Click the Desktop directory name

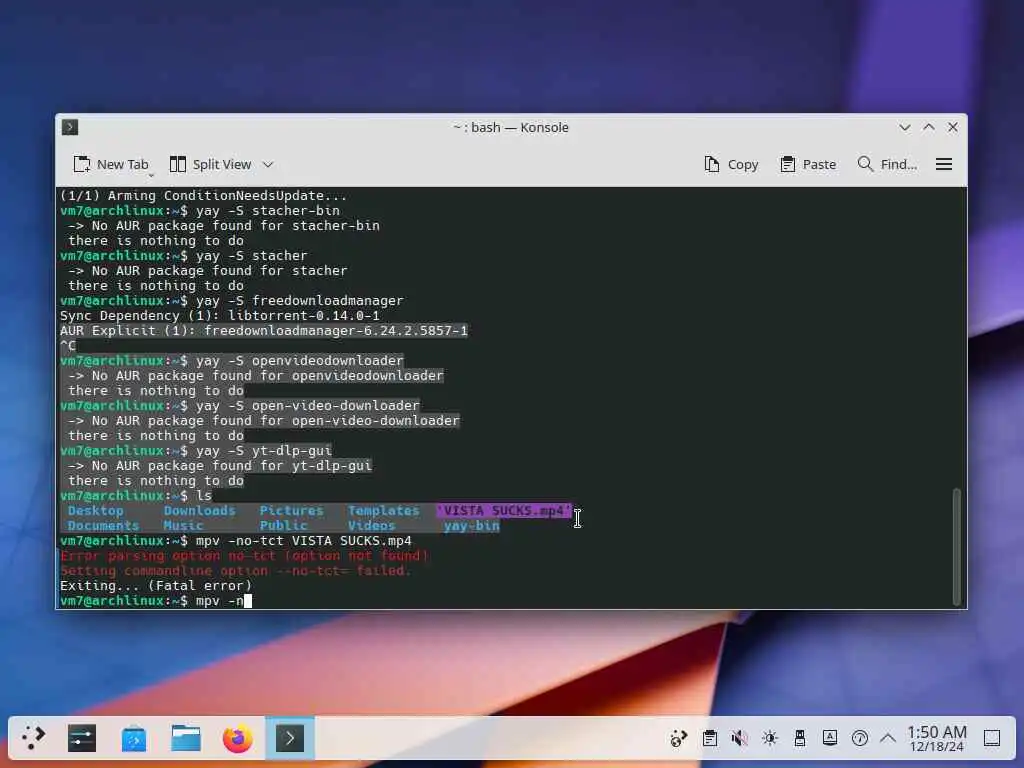click(95, 511)
